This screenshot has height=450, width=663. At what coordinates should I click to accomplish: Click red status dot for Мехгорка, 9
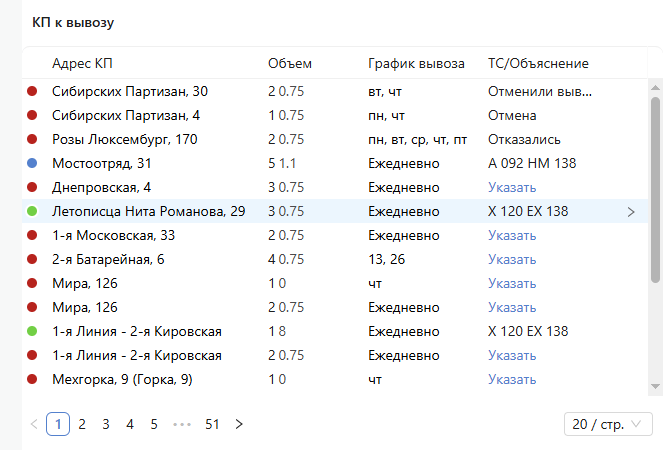[x=32, y=379]
